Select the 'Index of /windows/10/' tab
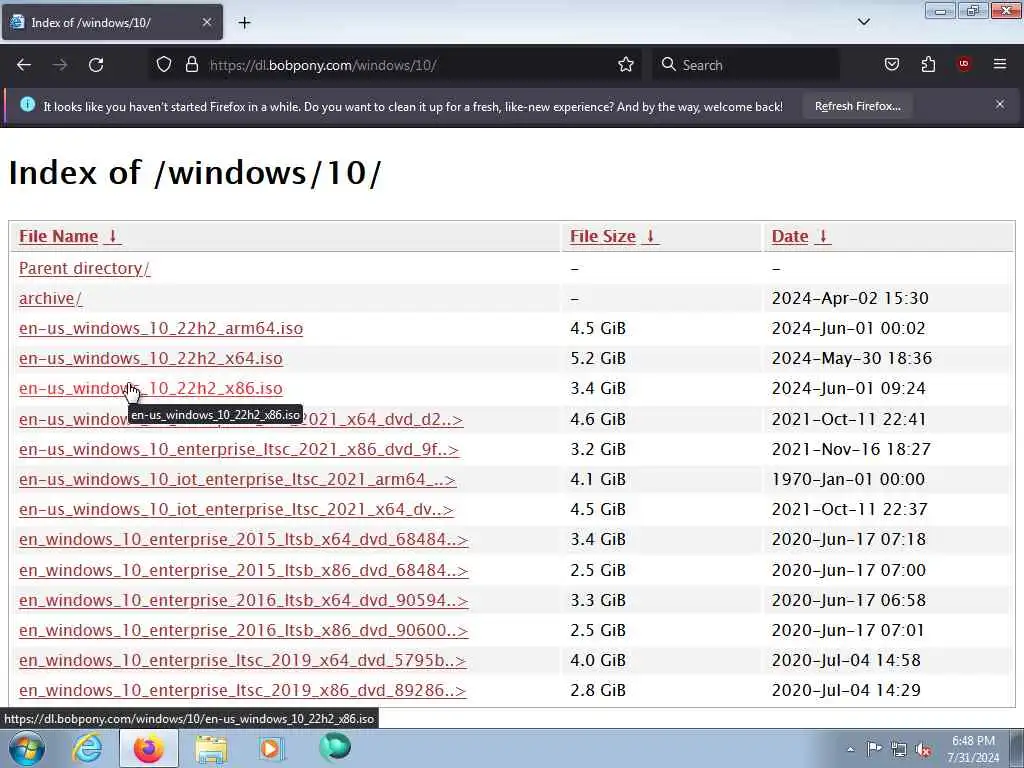This screenshot has width=1024, height=768. coord(112,22)
